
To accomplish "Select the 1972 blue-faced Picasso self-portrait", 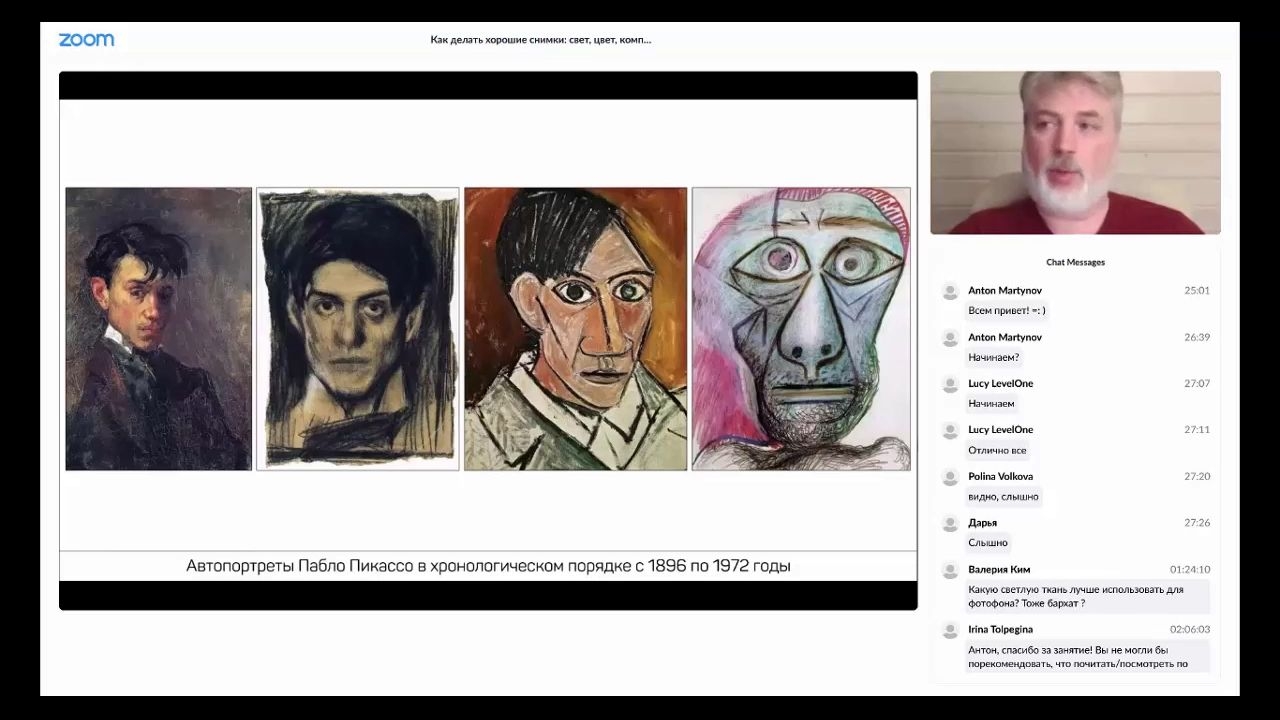I will 801,329.
